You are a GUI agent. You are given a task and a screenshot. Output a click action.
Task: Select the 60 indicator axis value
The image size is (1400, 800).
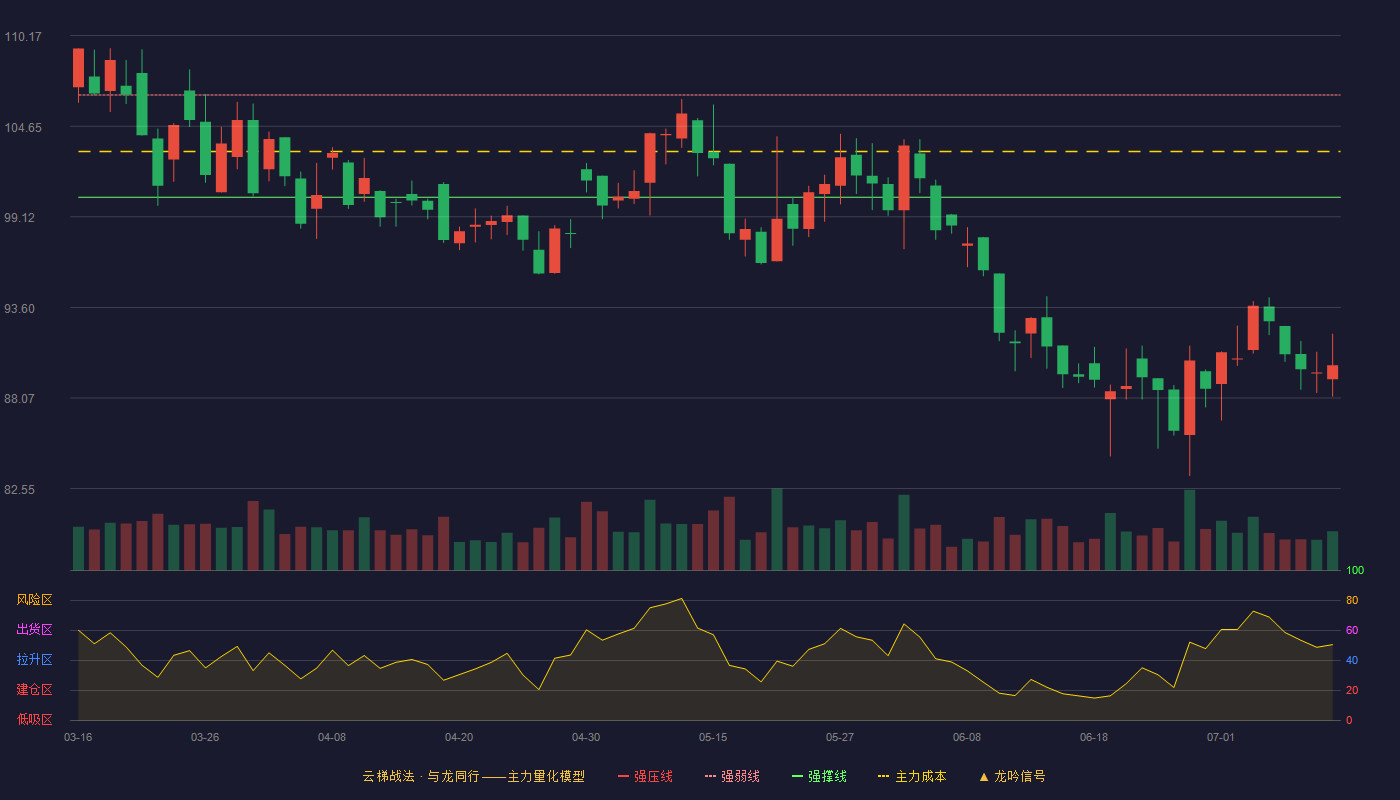[x=1352, y=630]
